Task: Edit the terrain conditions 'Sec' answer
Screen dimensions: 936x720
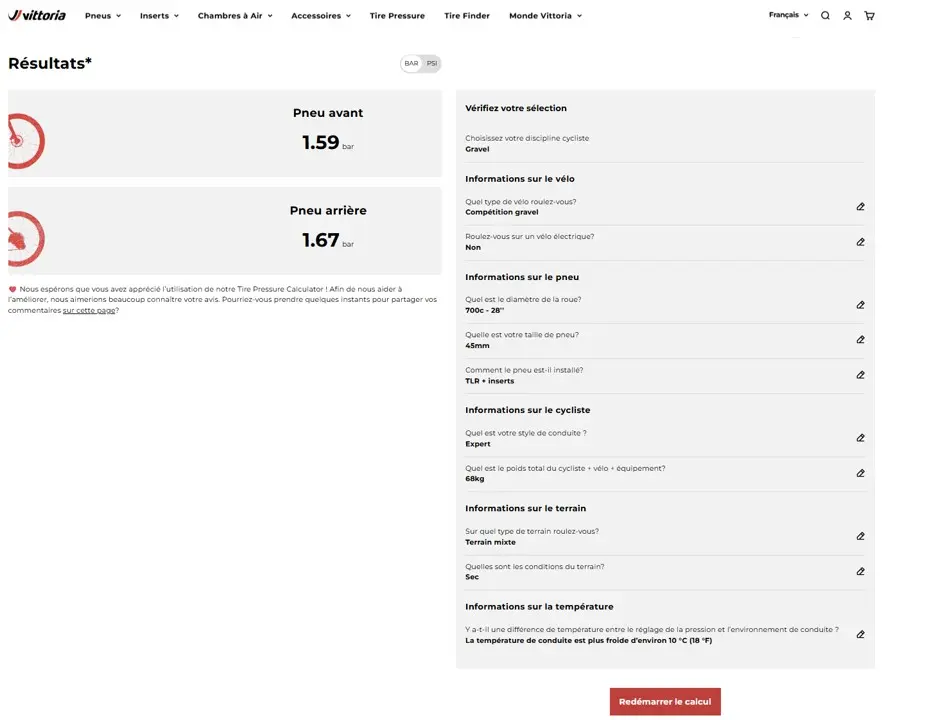Action: point(860,571)
